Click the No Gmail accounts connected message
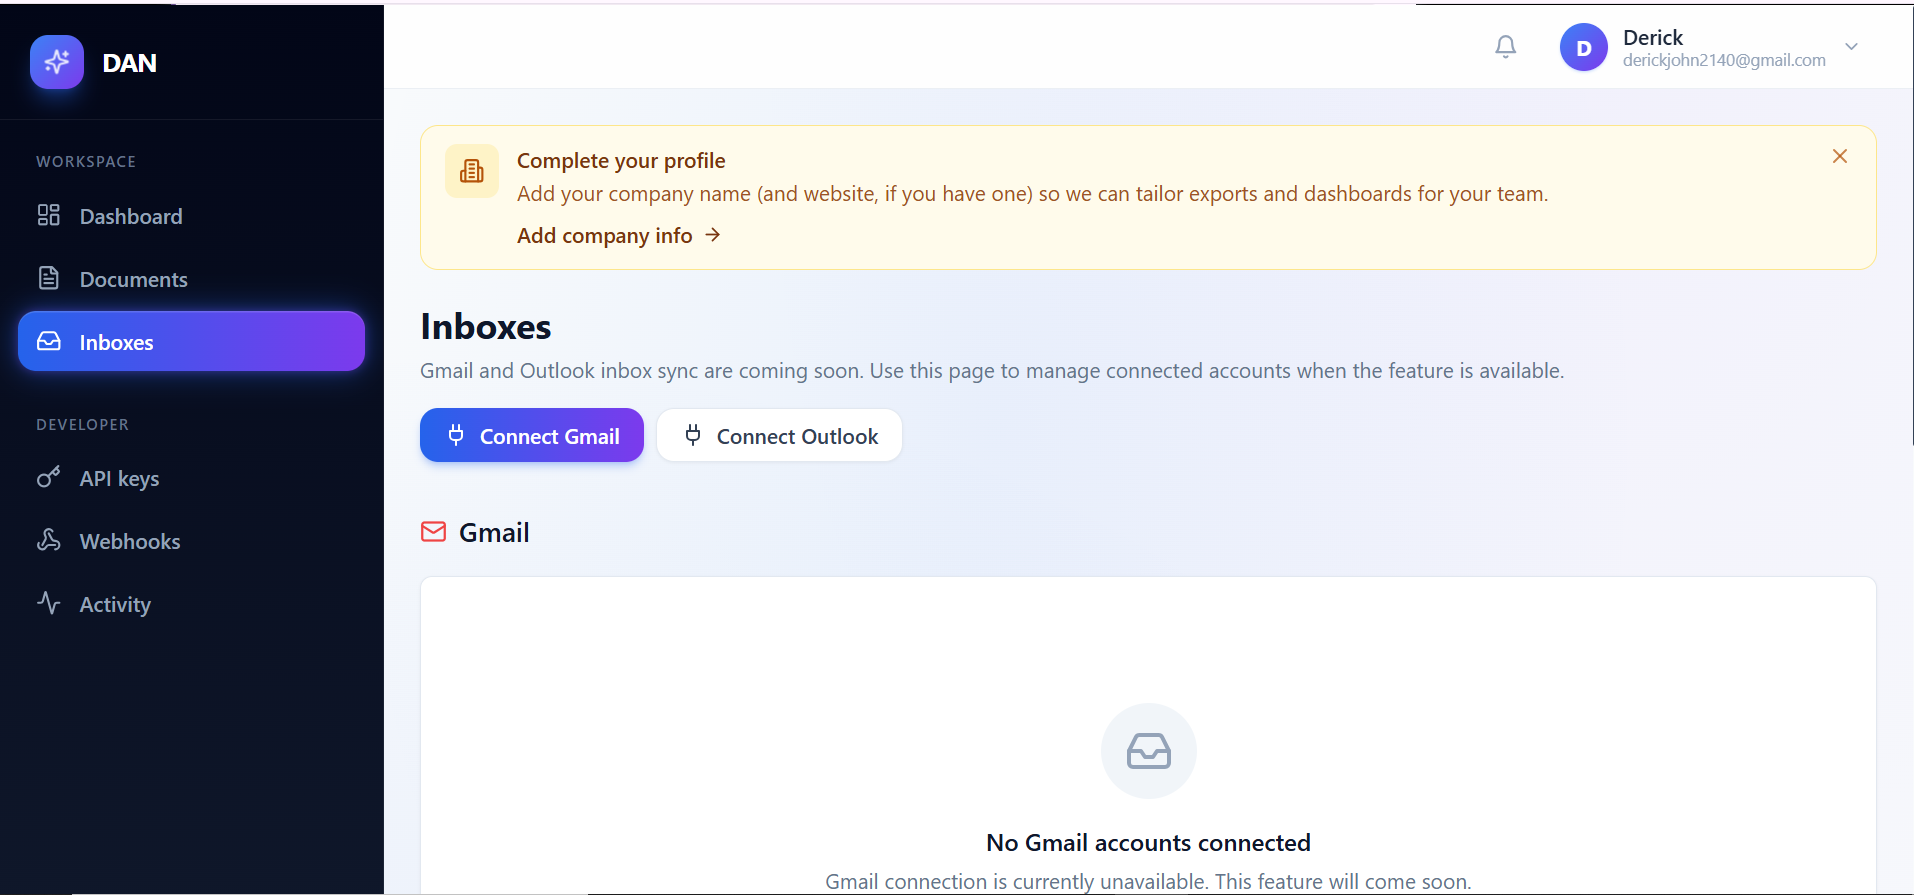This screenshot has width=1914, height=895. [1148, 843]
